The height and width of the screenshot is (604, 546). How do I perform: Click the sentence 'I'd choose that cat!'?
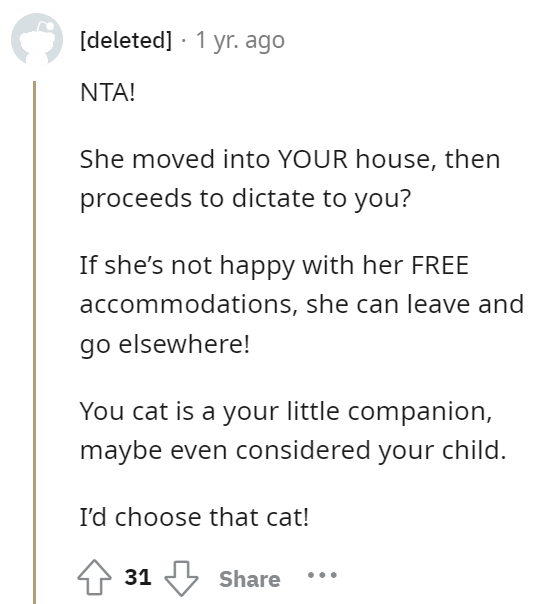(x=194, y=517)
